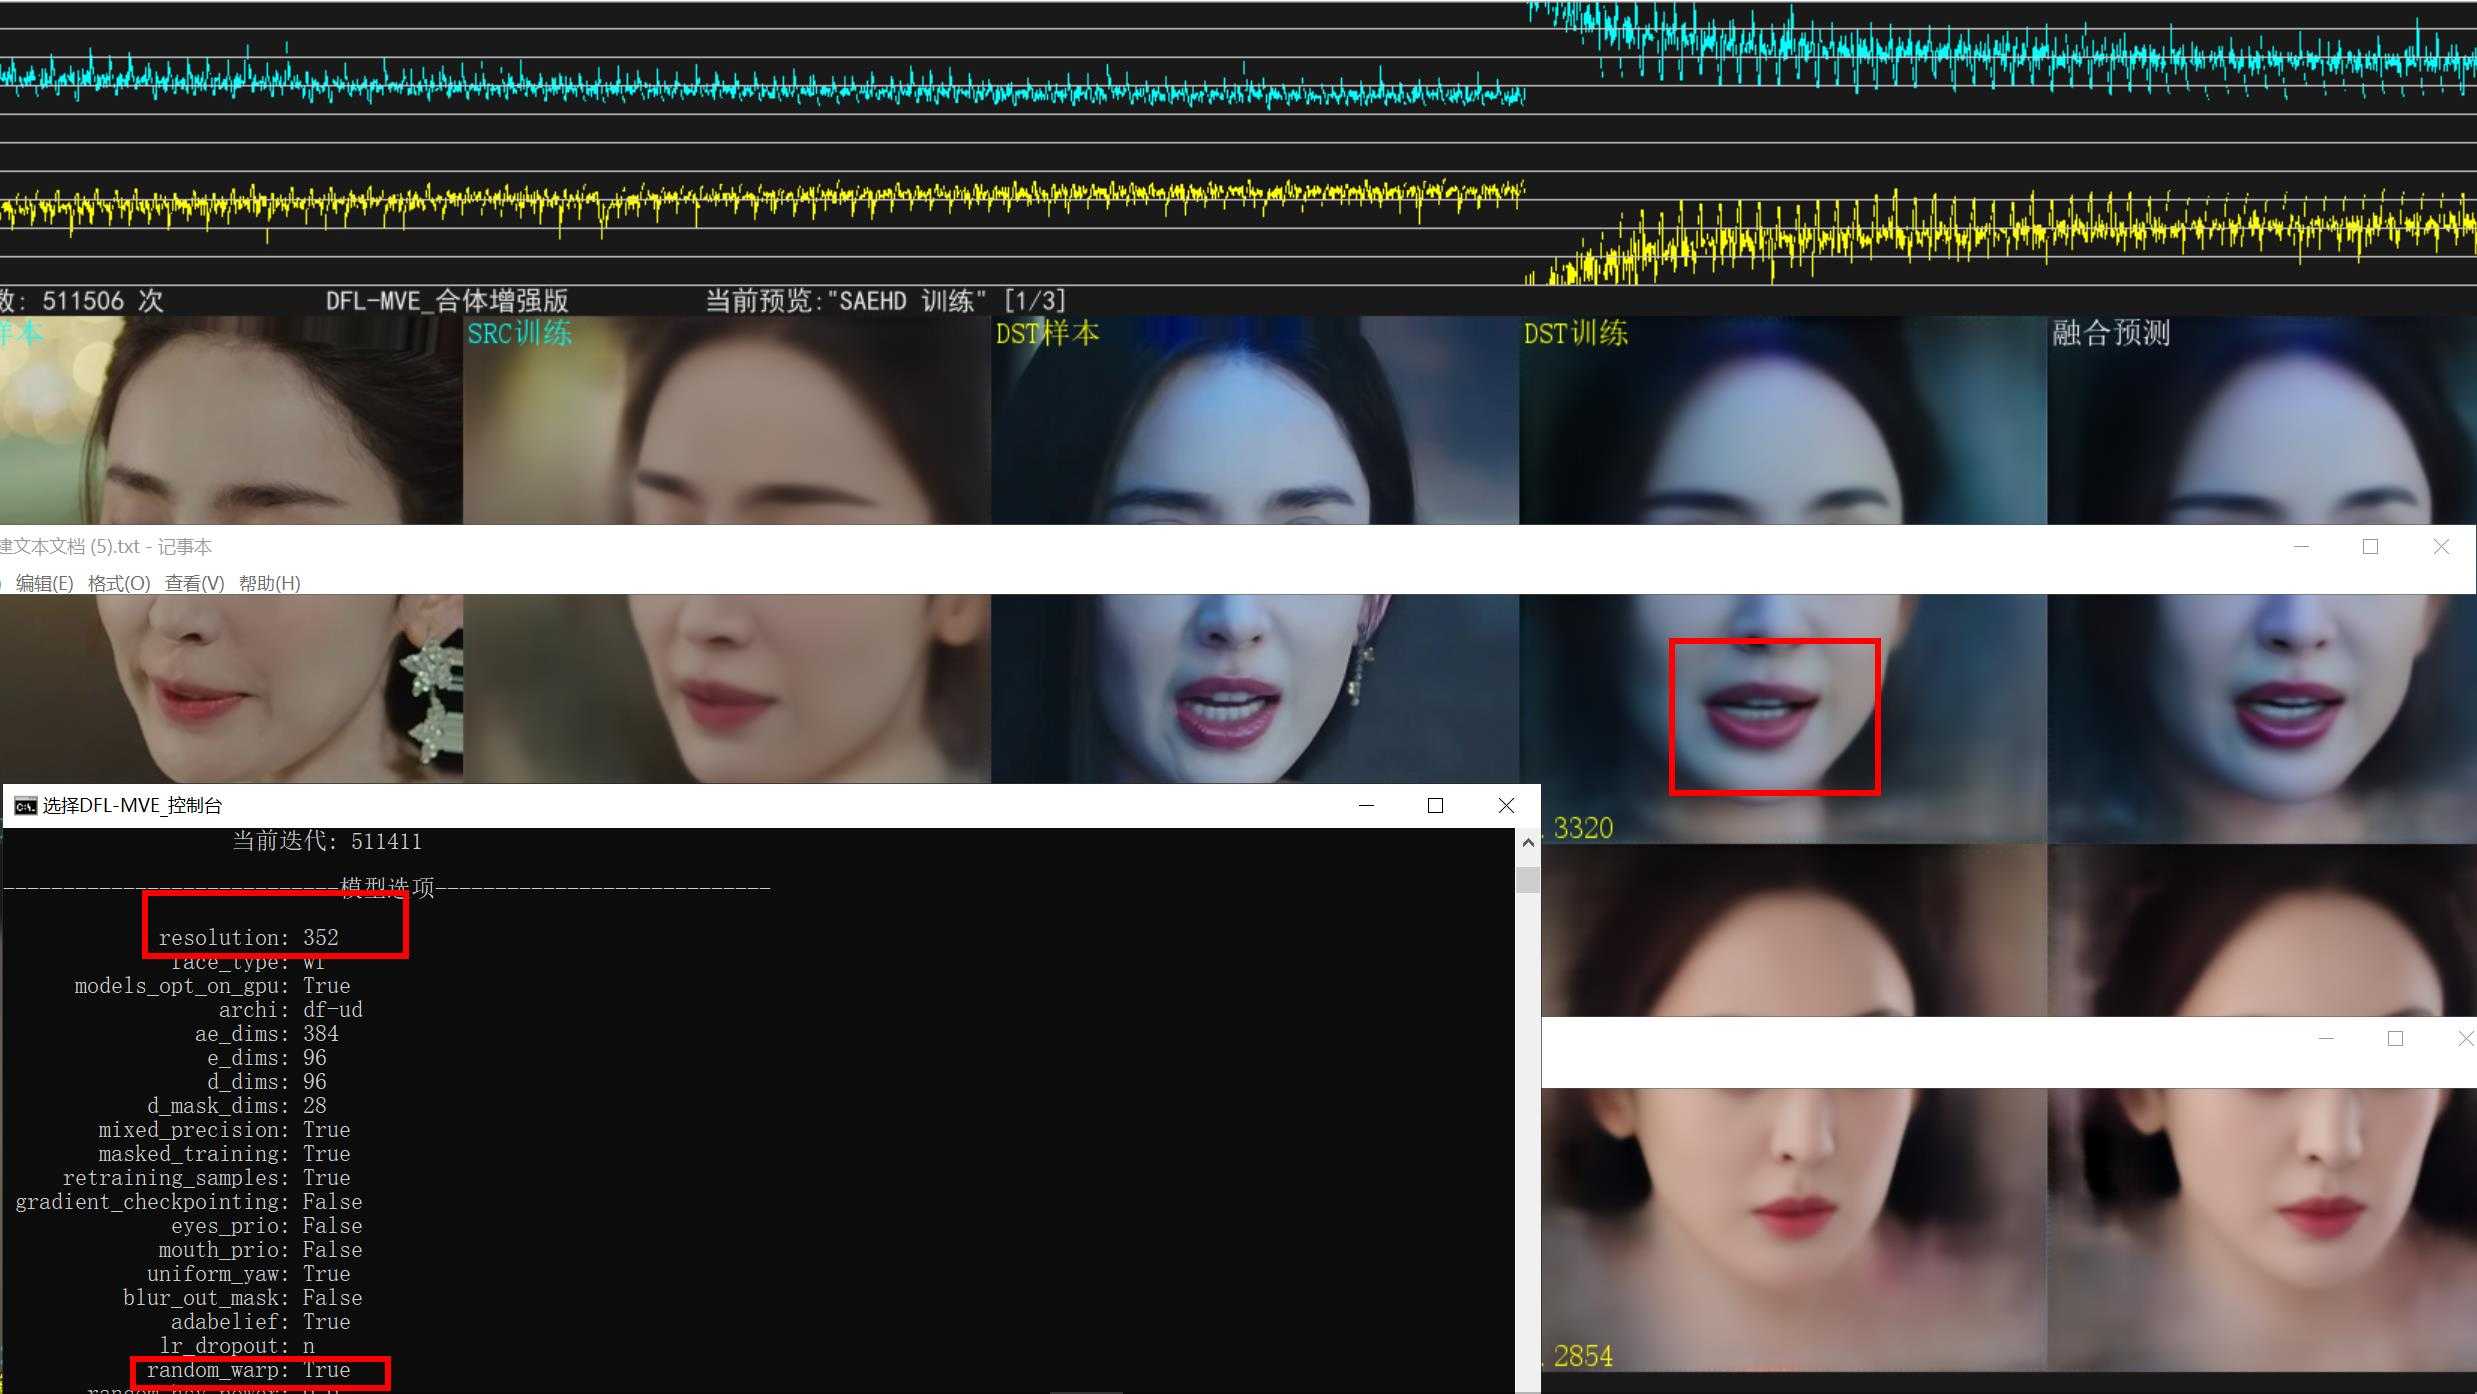Maximize the lower-right white window
Viewport: 2477px width, 1394px height.
click(2395, 1039)
